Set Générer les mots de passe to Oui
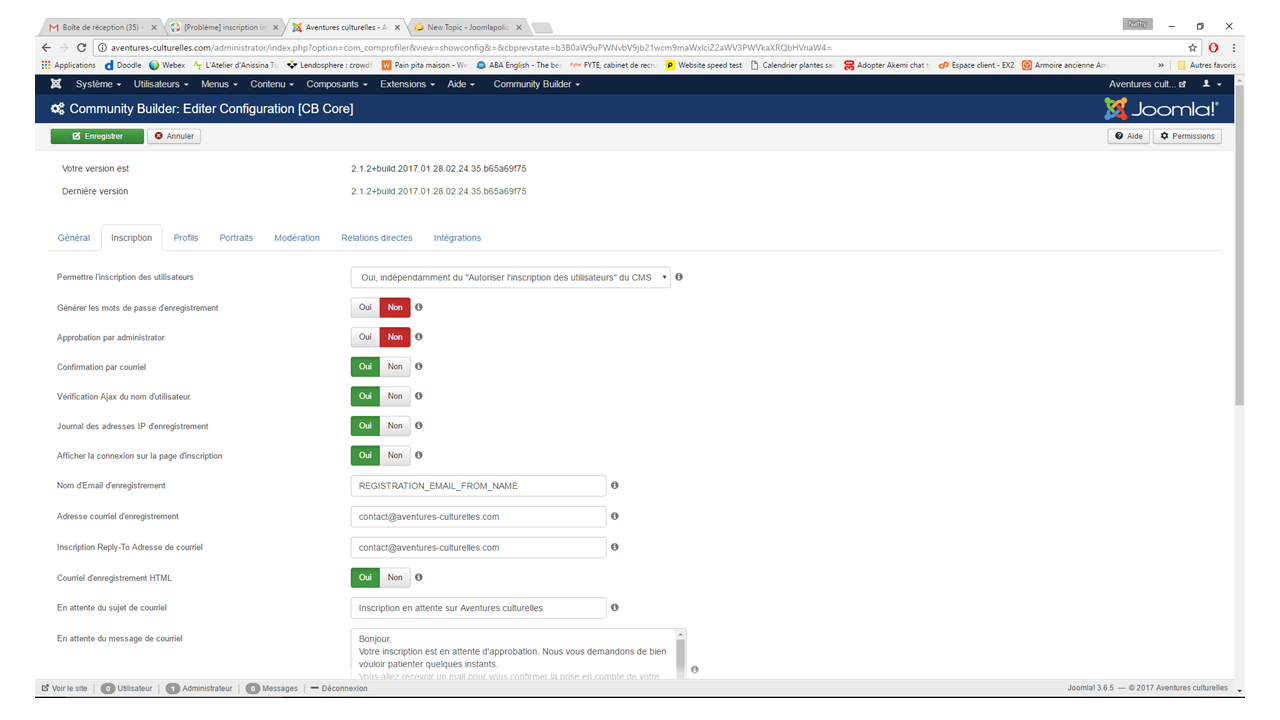Viewport: 1280px width, 720px height. (365, 308)
